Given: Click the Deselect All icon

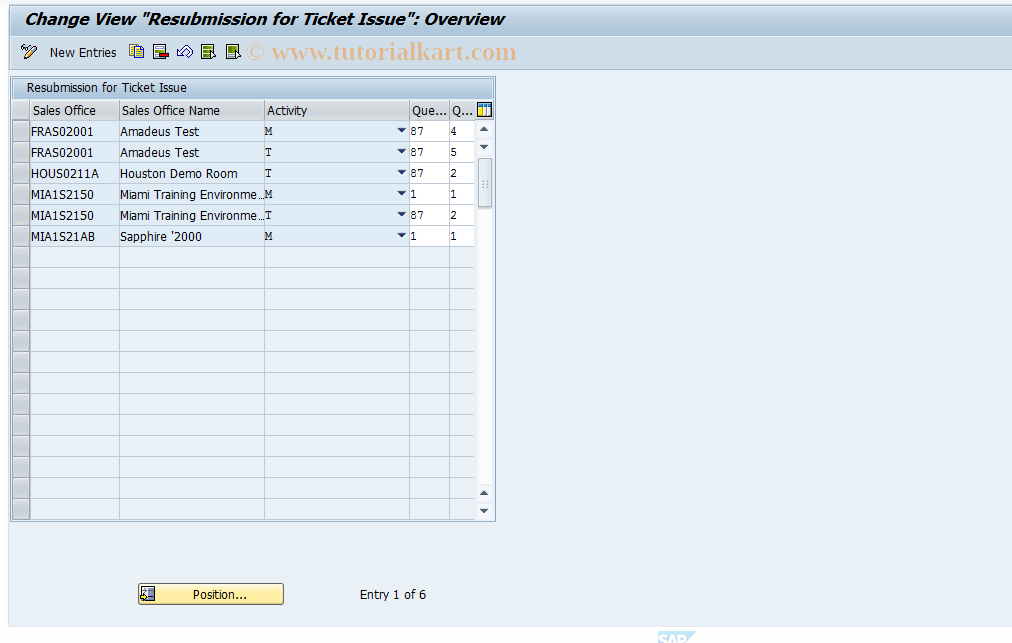Looking at the screenshot, I should point(233,52).
